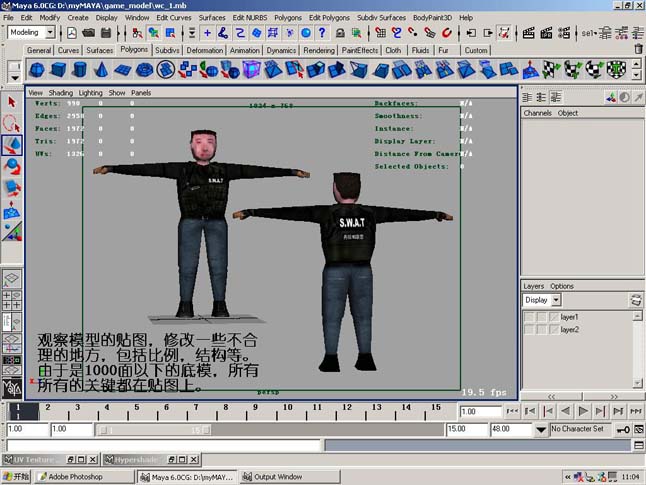Create a polygon torus from shelf
Image resolution: width=646 pixels, height=485 pixels.
[x=144, y=70]
